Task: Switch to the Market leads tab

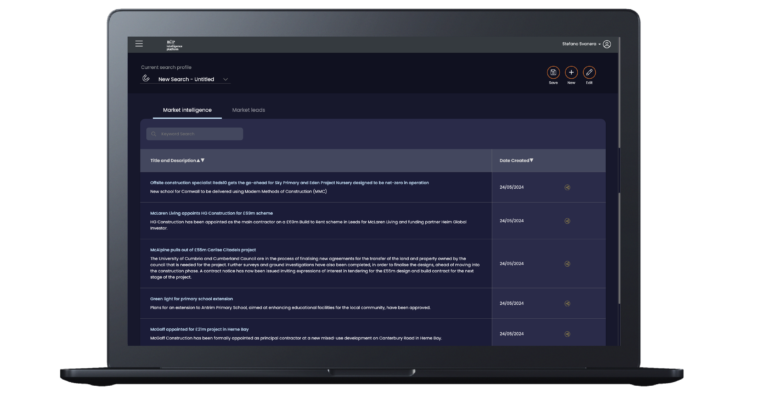Action: (248, 110)
